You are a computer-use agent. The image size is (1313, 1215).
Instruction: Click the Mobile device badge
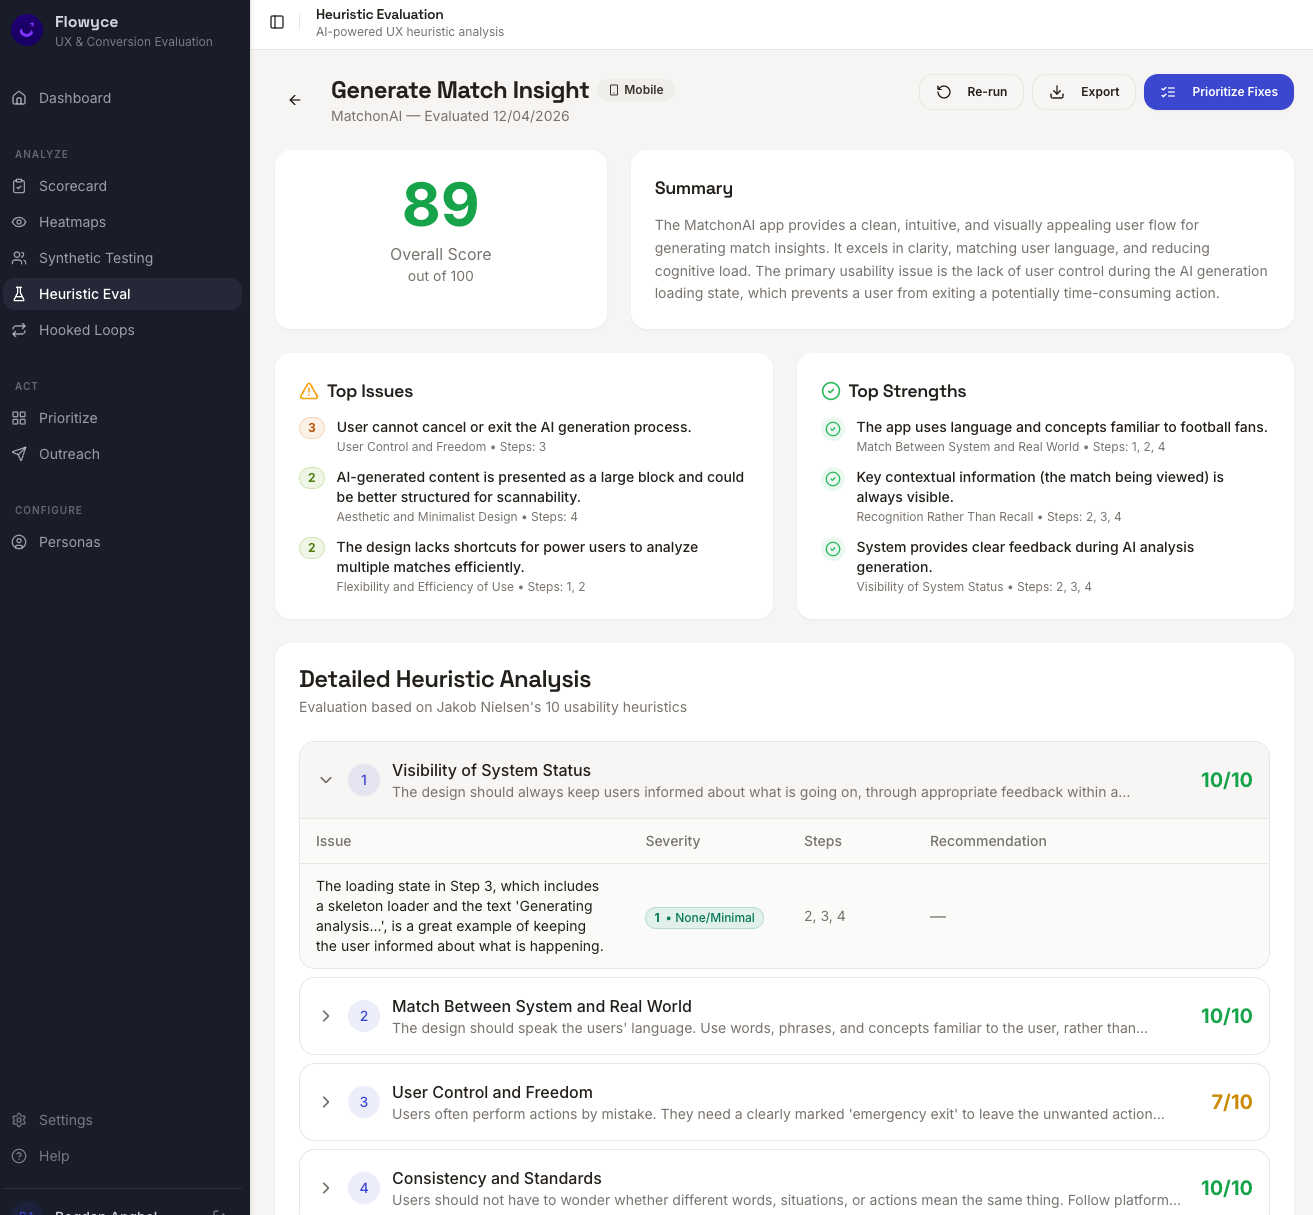click(636, 90)
